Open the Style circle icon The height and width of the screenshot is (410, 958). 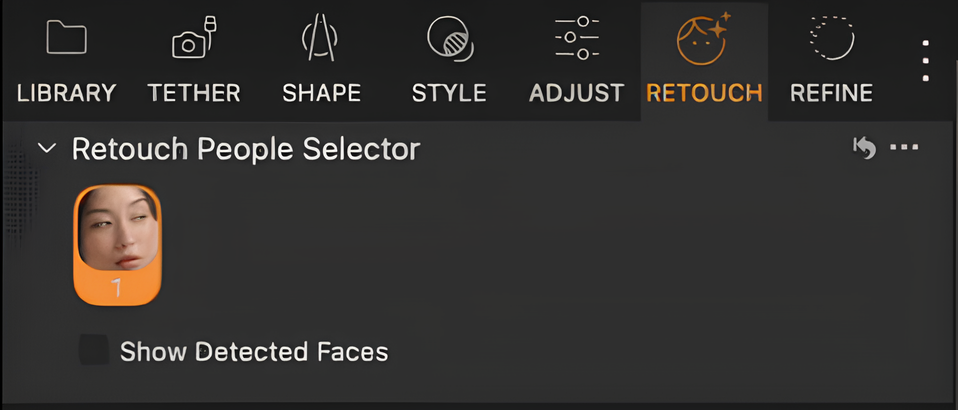pos(450,38)
